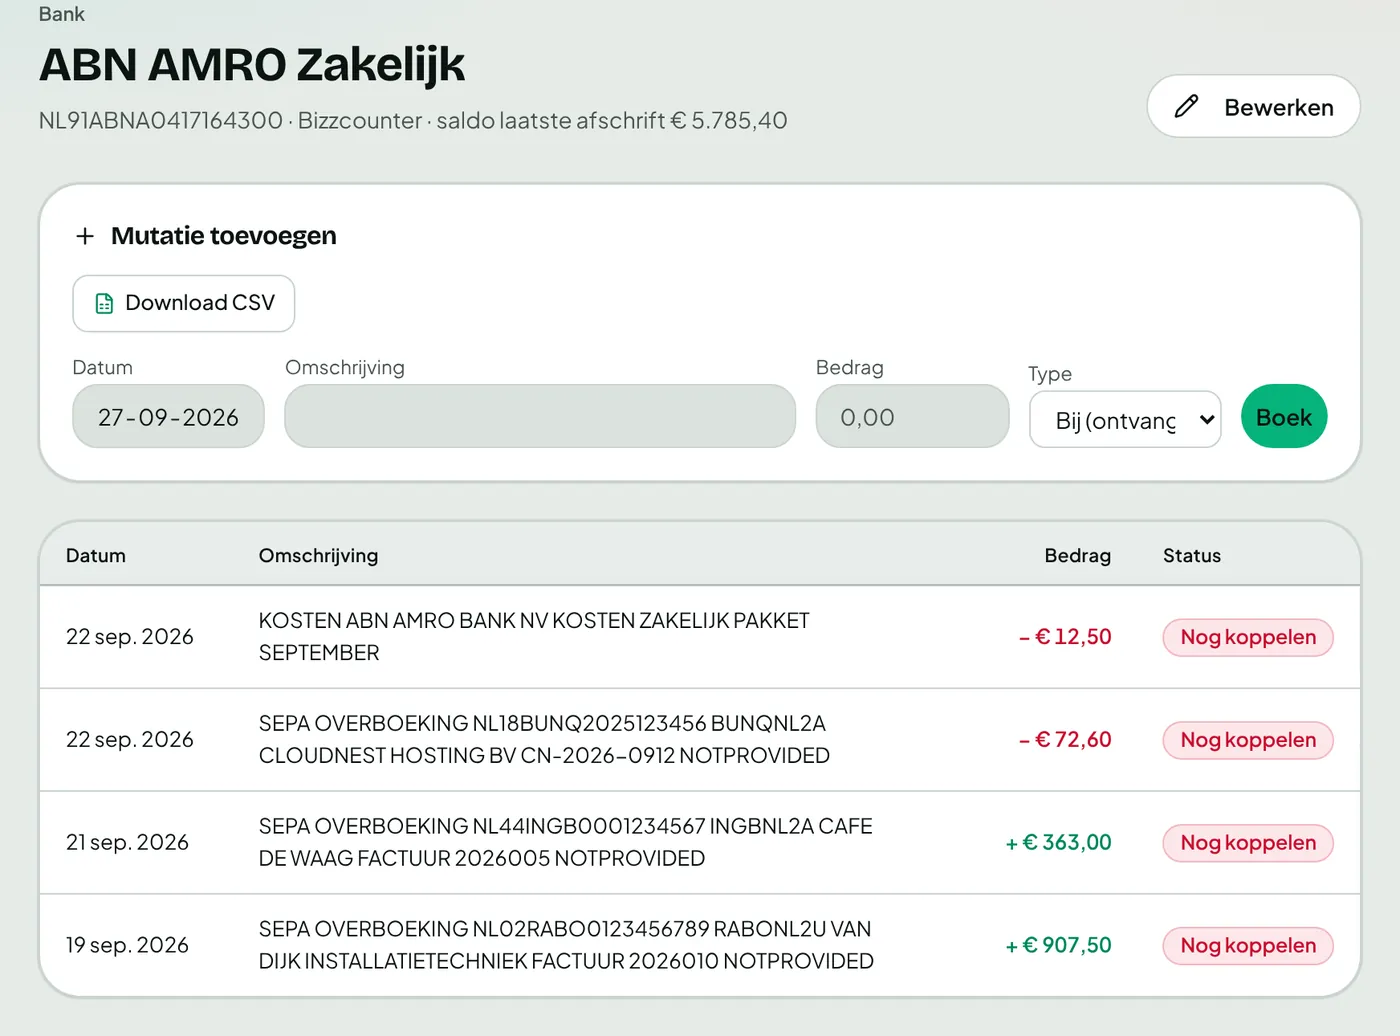1400x1036 pixels.
Task: Select the Status column header
Action: [1192, 555]
